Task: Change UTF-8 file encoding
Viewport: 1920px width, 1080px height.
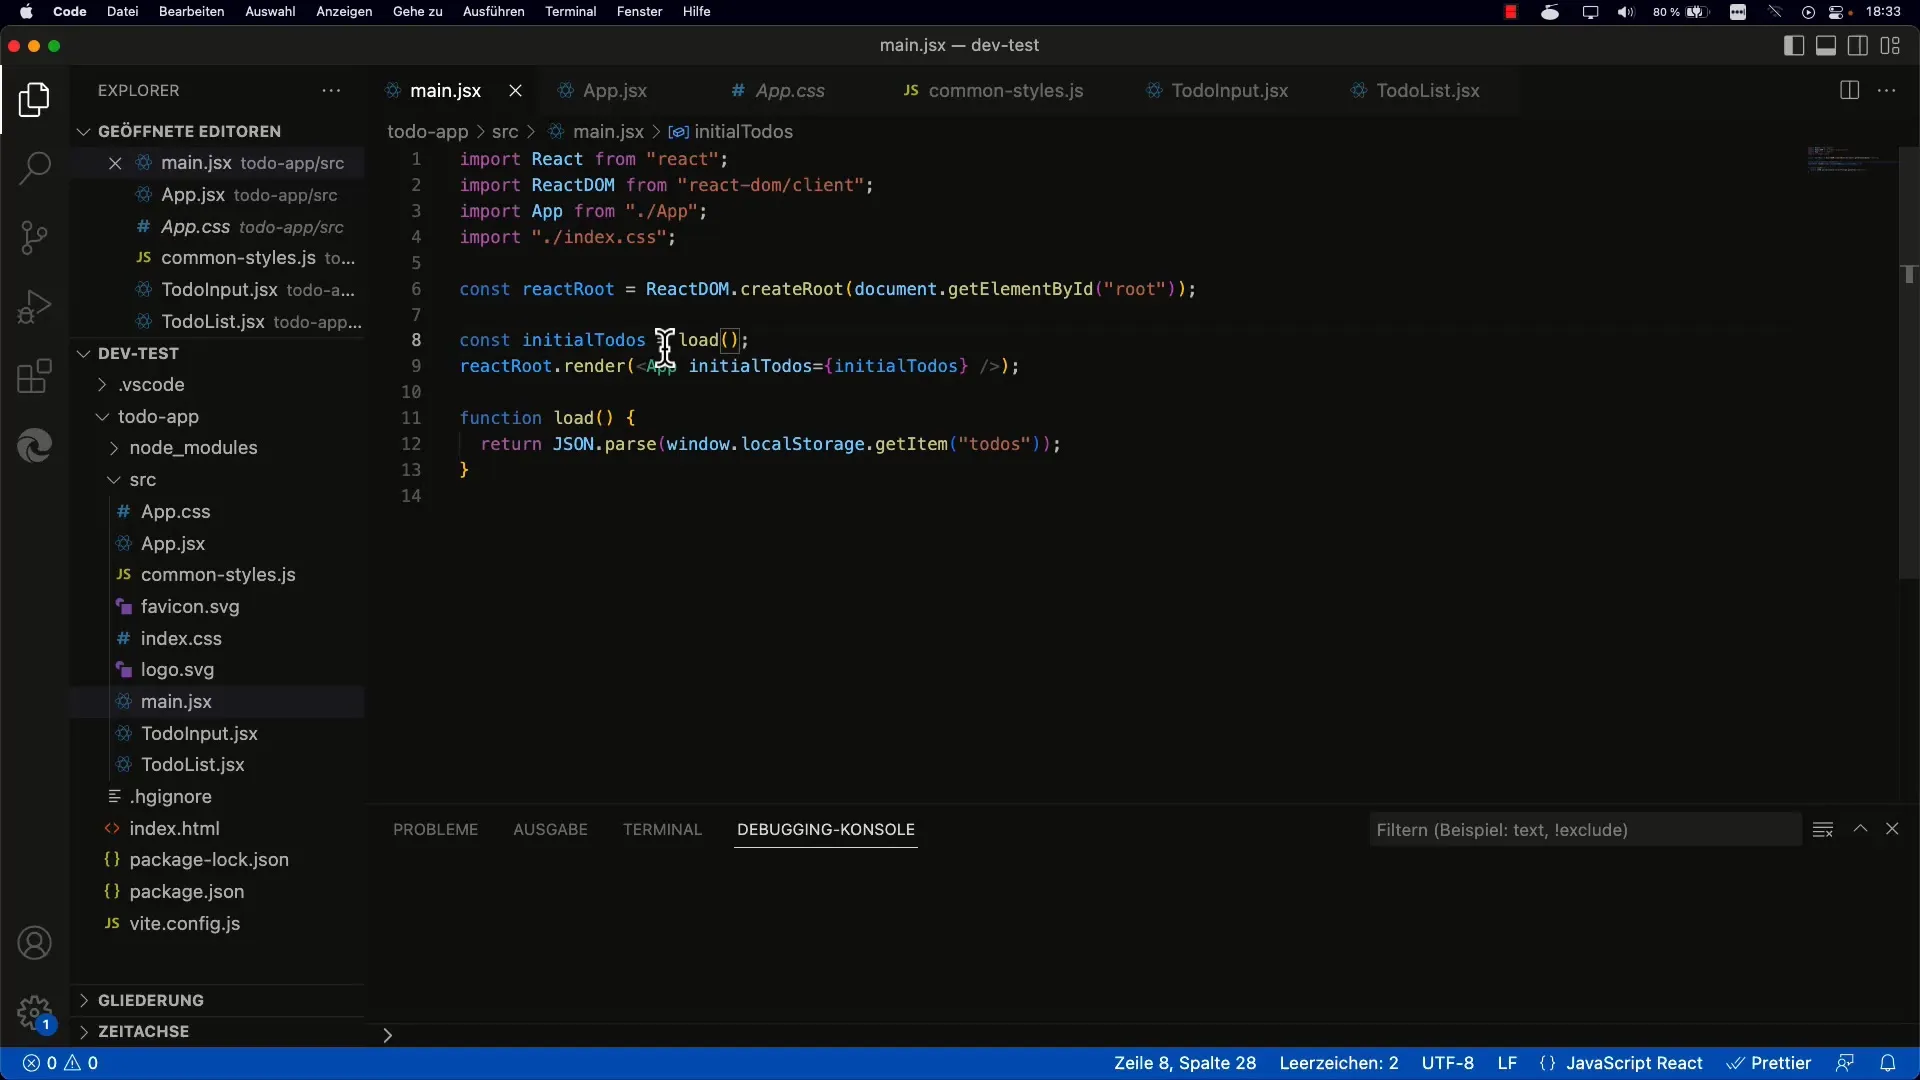Action: (x=1447, y=1063)
